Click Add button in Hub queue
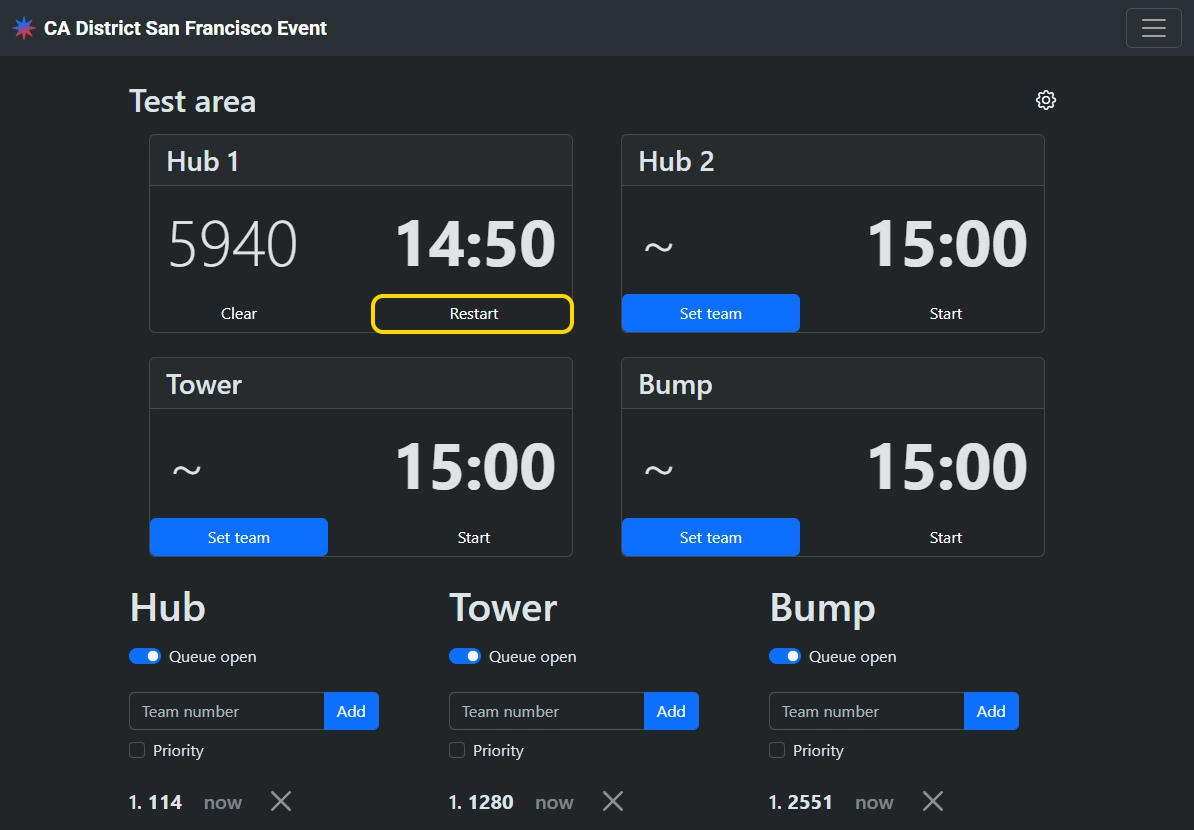The width and height of the screenshot is (1194, 830). 351,711
